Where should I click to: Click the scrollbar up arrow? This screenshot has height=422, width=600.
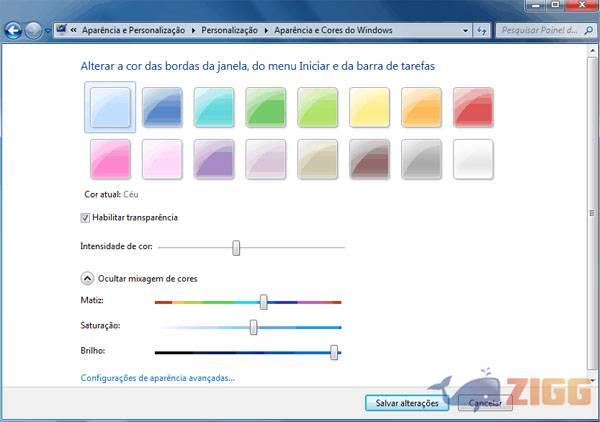click(x=592, y=50)
